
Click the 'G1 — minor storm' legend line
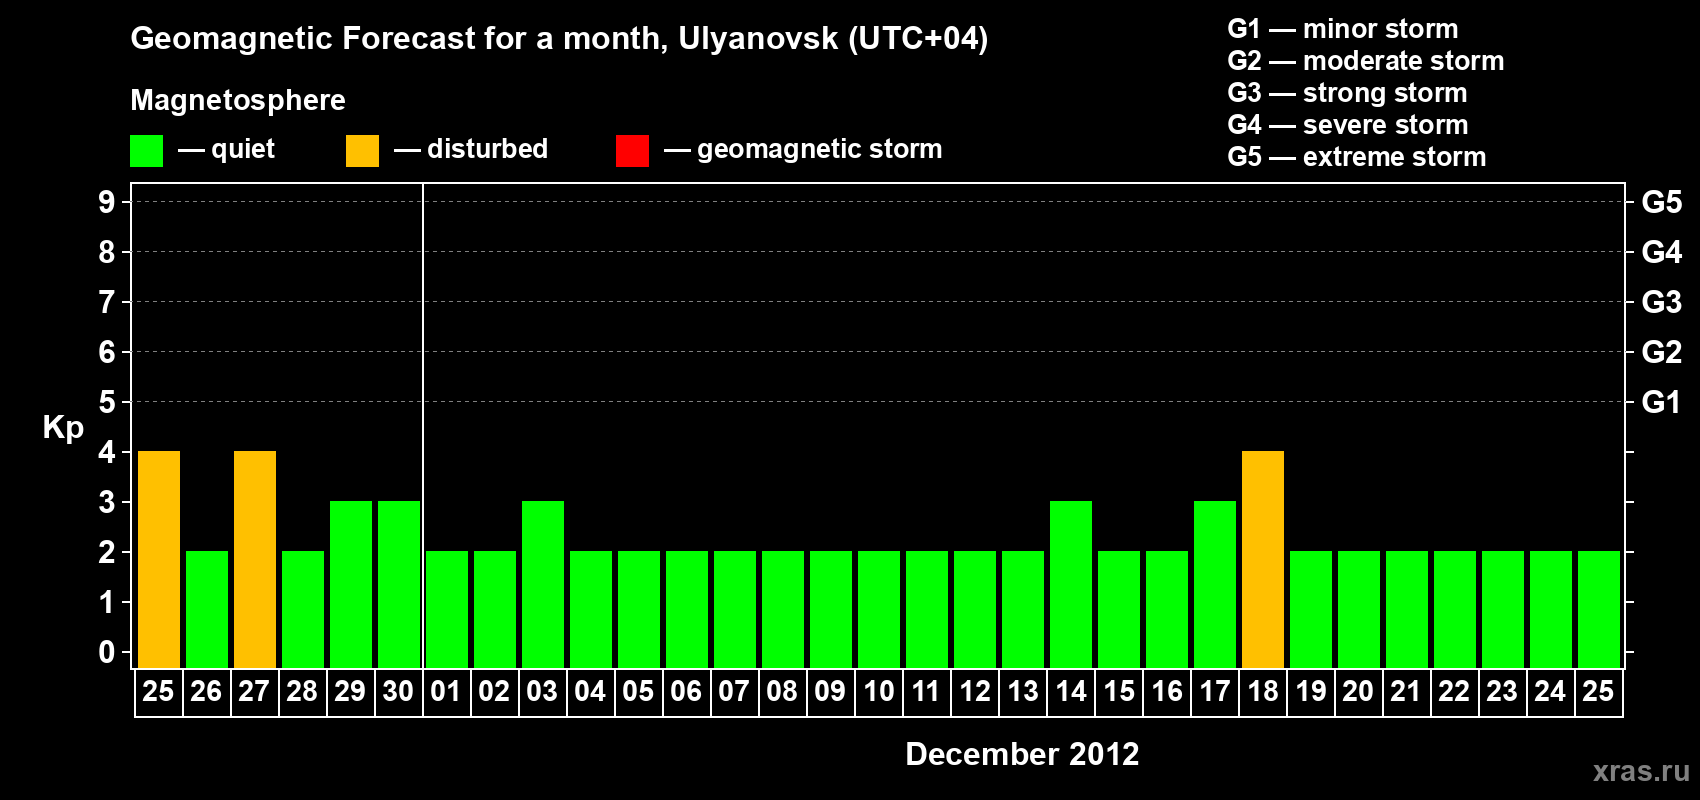(1343, 29)
